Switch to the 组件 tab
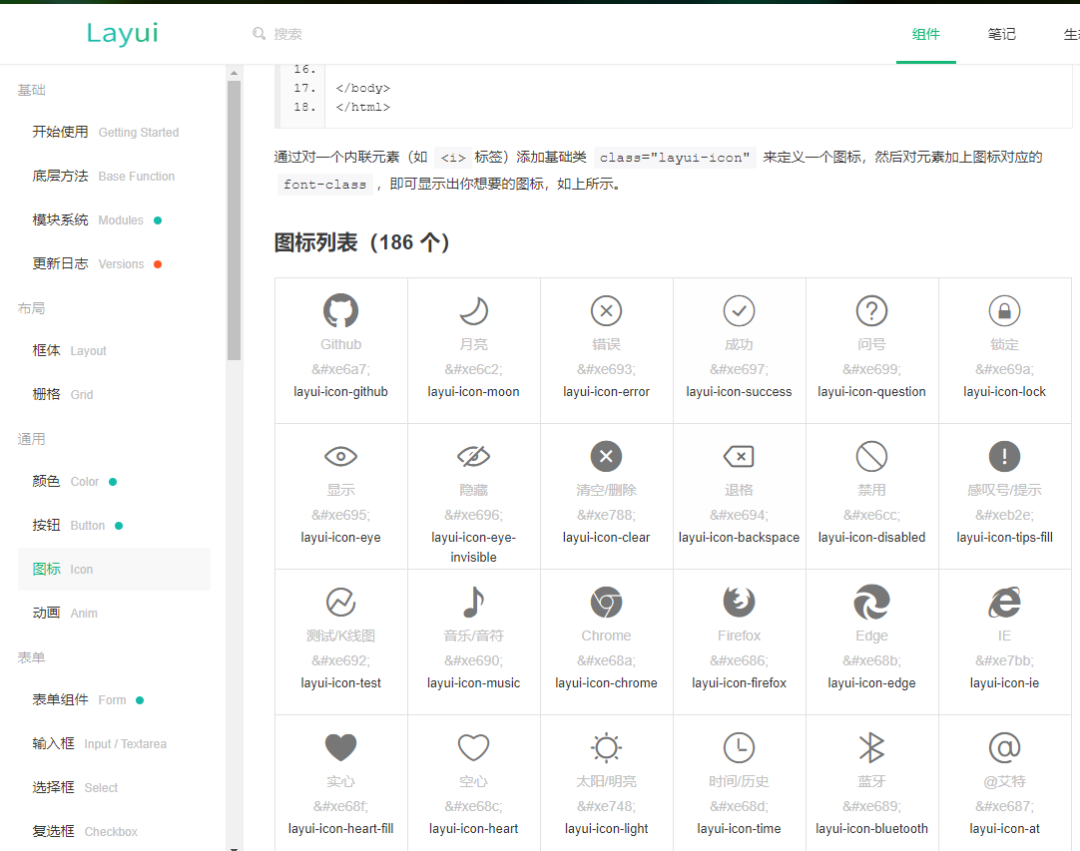 click(926, 34)
